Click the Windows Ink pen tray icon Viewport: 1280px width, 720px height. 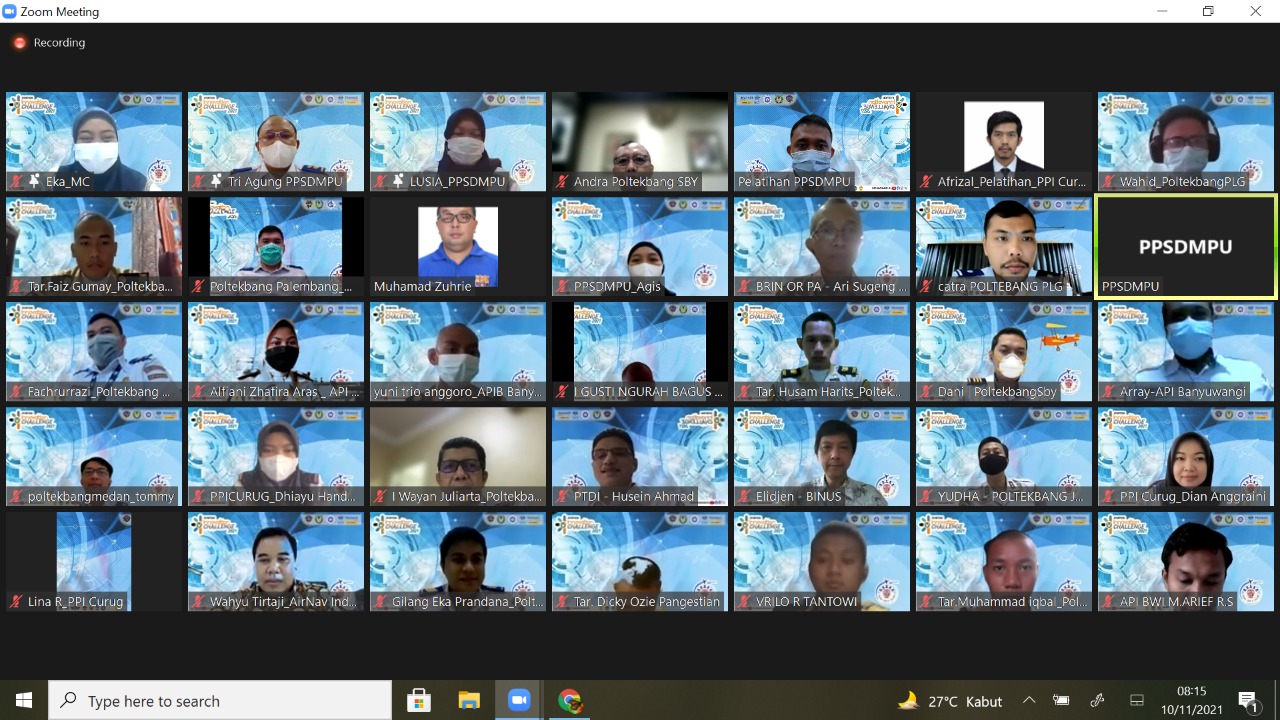1097,700
